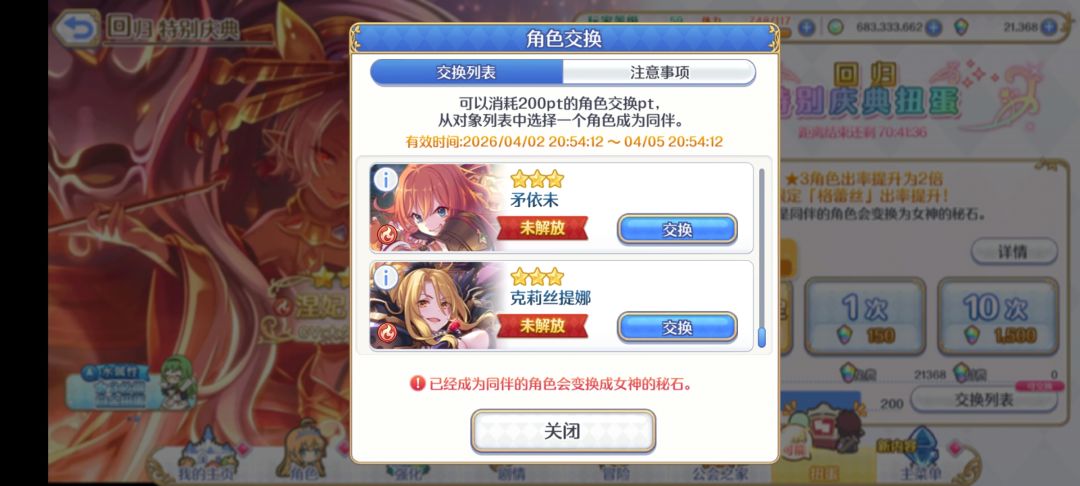Tap the back arrow beside 回归特别庆典
The width and height of the screenshot is (1080, 486).
tap(77, 28)
